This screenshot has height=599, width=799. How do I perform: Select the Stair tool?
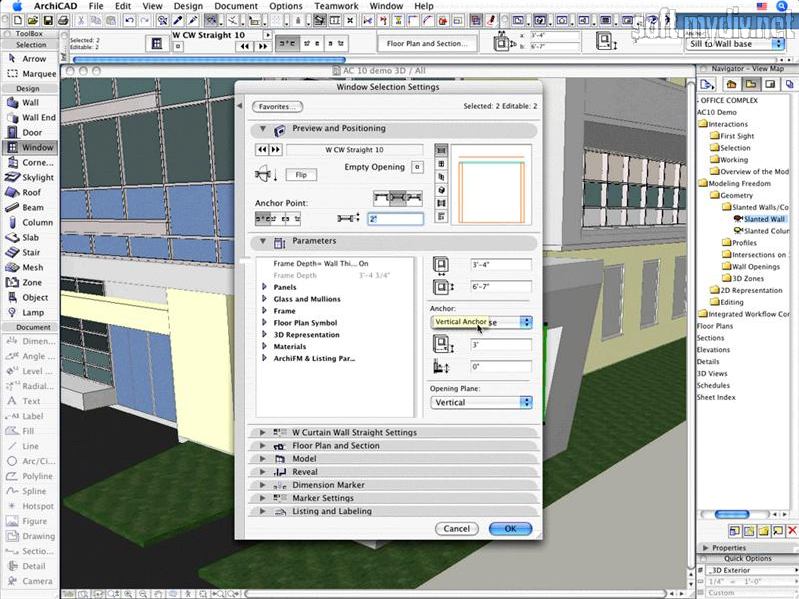coord(29,253)
